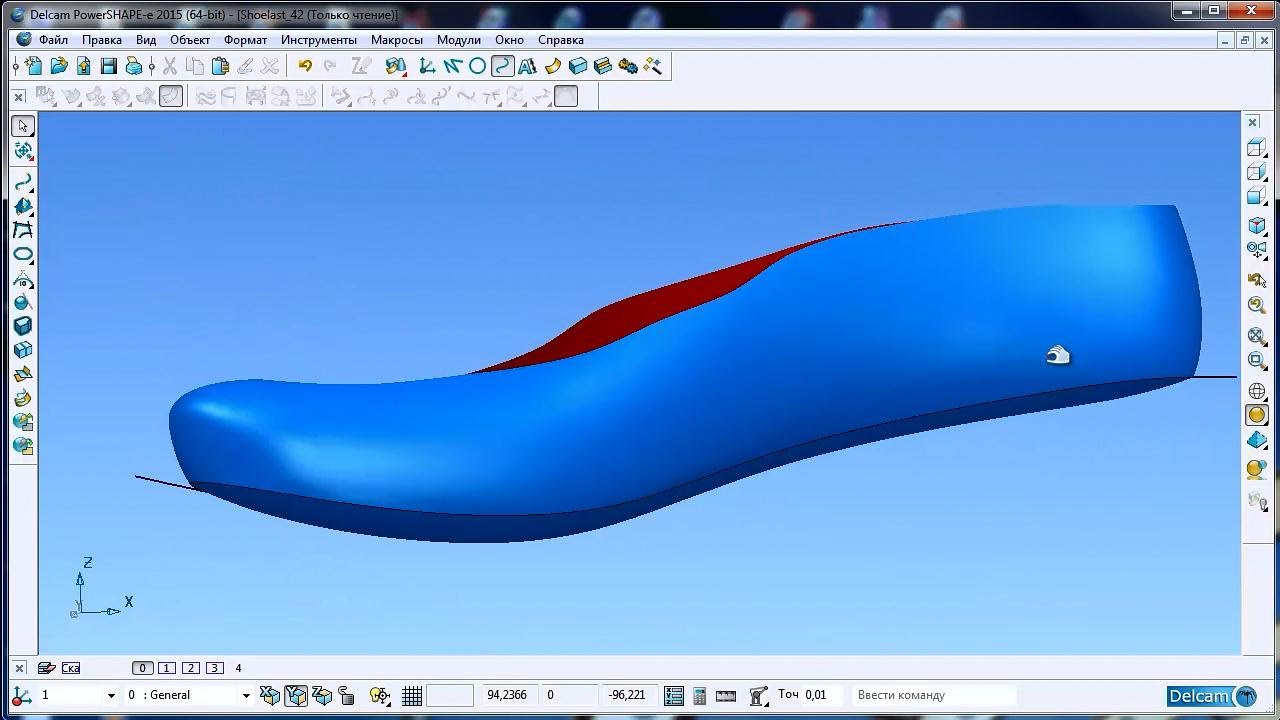Toggle level 0 button
The width and height of the screenshot is (1280, 720).
pyautogui.click(x=143, y=668)
